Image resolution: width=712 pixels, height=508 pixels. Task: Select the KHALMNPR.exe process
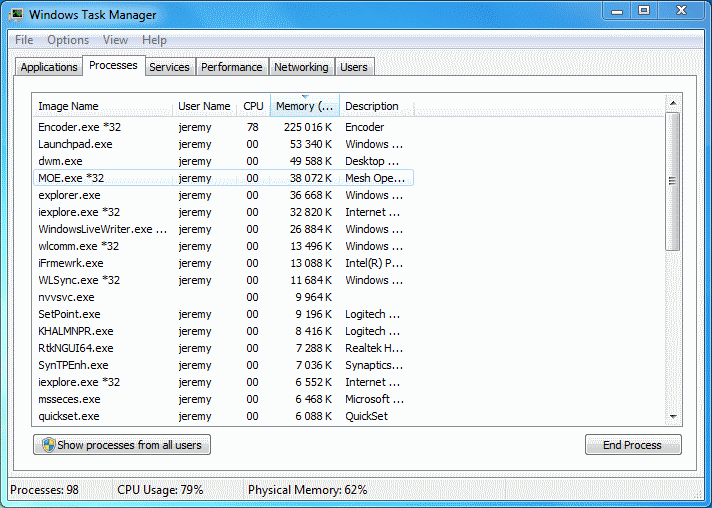coord(223,331)
